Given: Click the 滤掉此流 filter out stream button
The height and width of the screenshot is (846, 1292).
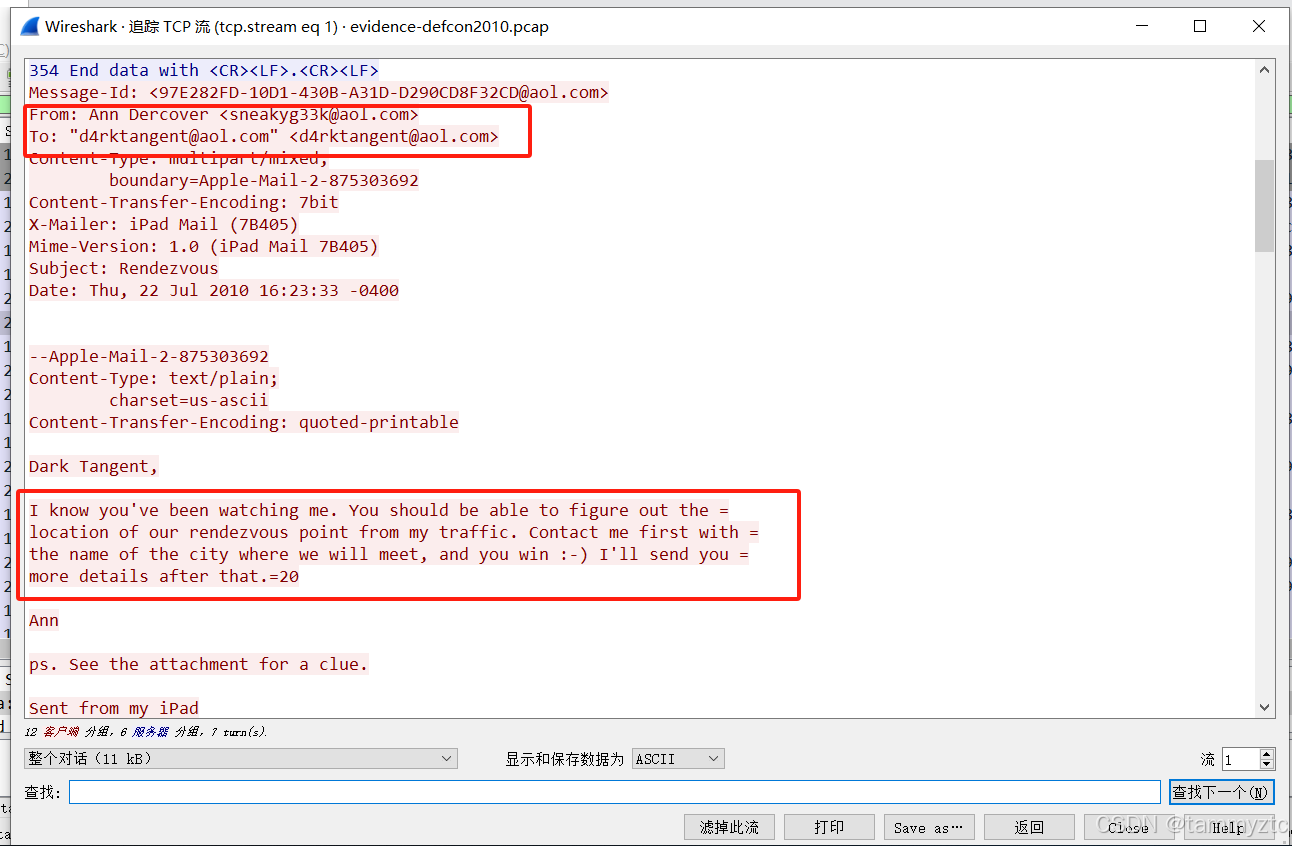Looking at the screenshot, I should [729, 827].
